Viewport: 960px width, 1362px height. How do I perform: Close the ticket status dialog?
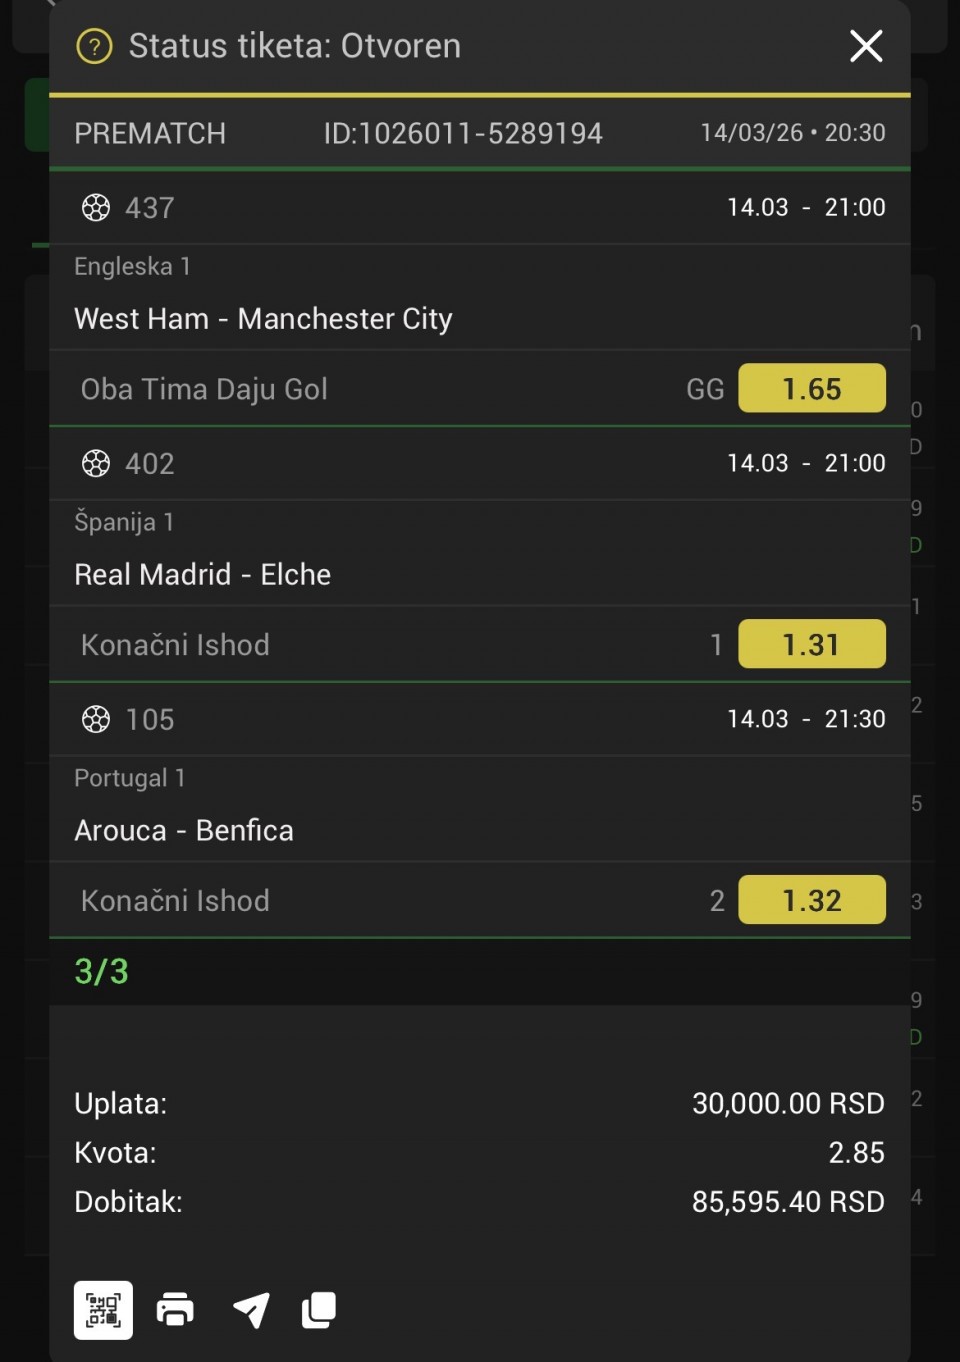[x=866, y=46]
